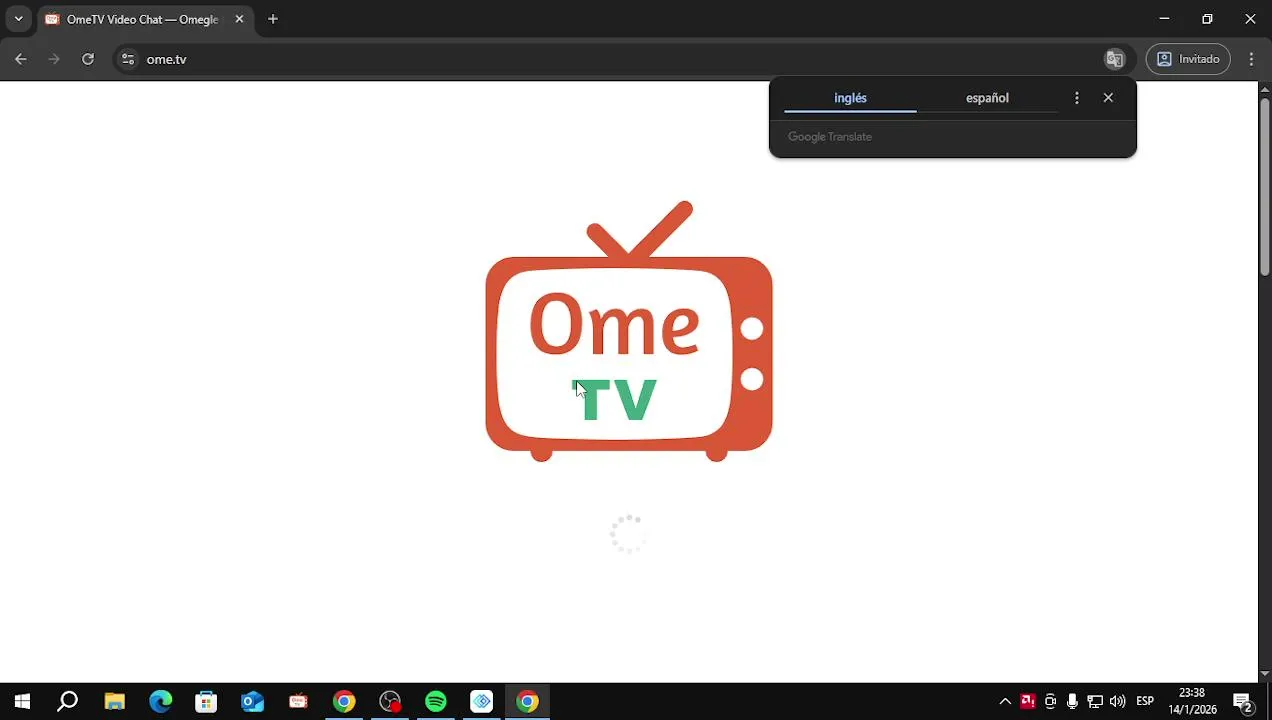Select the OmeTV Video Chat tab
The image size is (1272, 720).
(144, 19)
